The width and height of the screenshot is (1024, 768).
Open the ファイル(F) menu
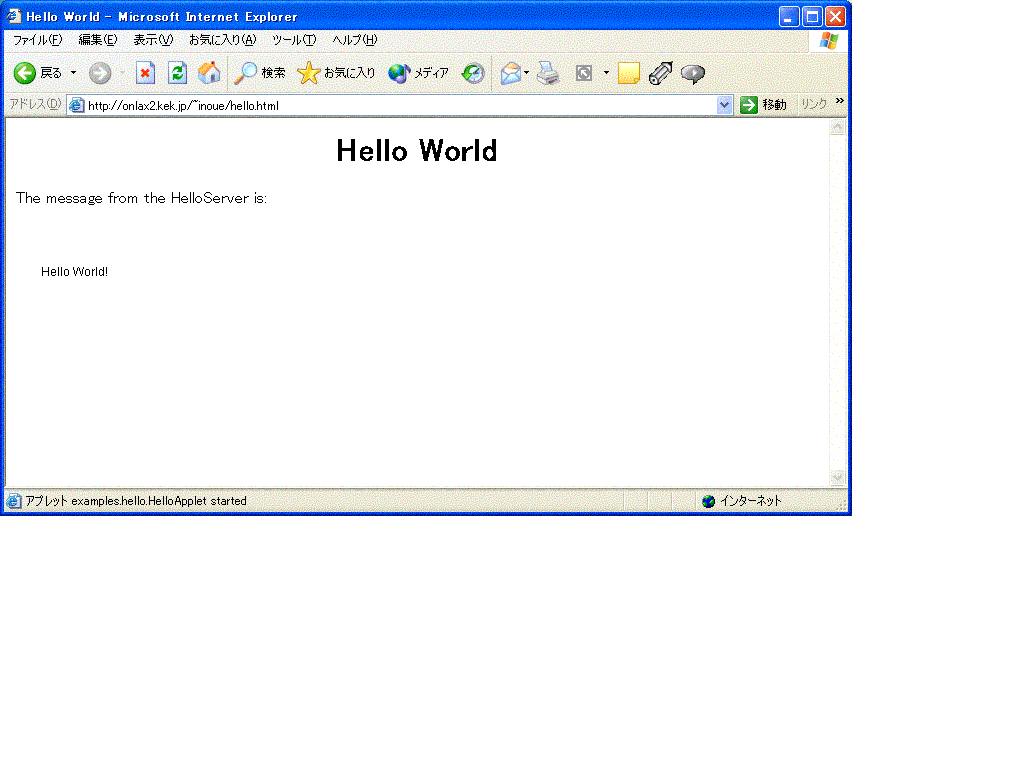pos(38,40)
